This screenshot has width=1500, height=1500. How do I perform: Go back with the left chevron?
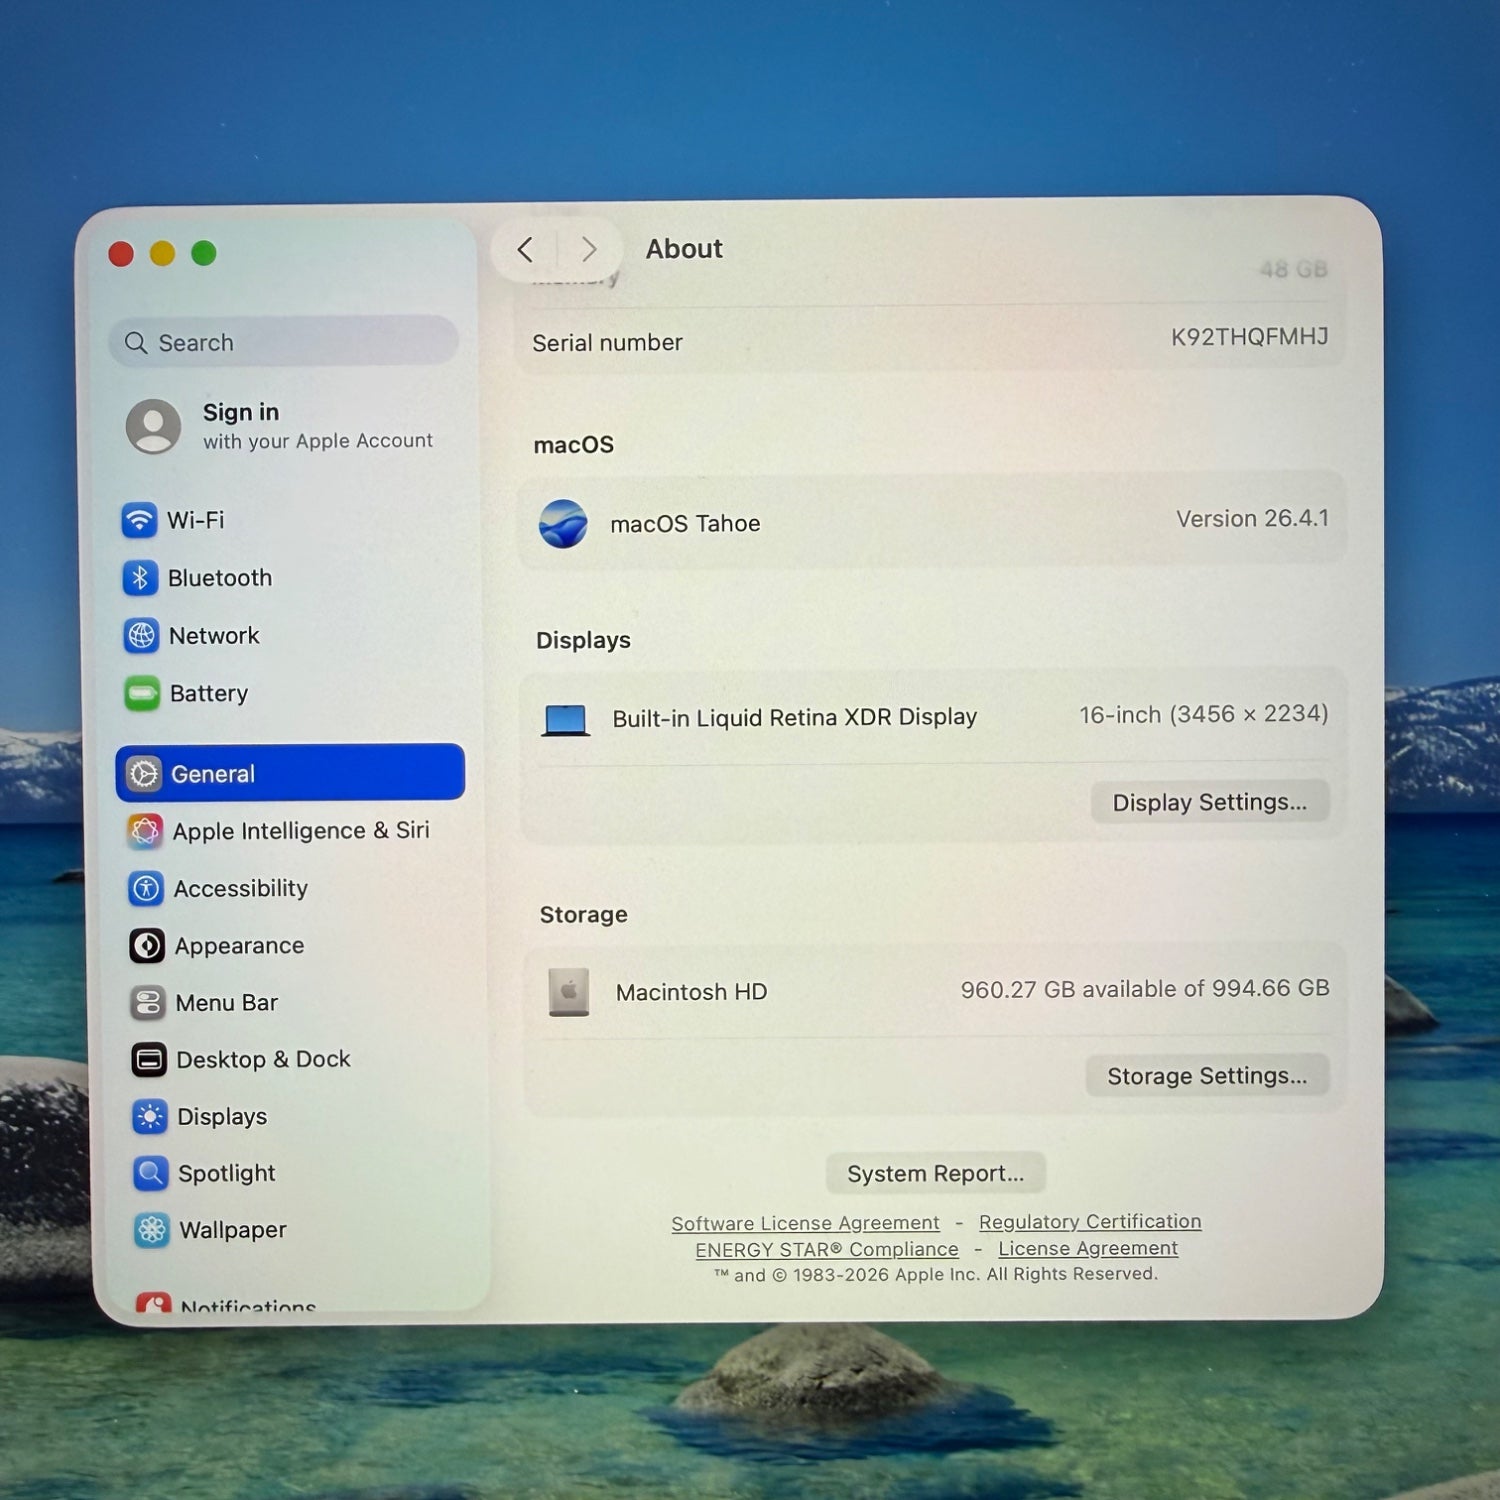(x=525, y=250)
